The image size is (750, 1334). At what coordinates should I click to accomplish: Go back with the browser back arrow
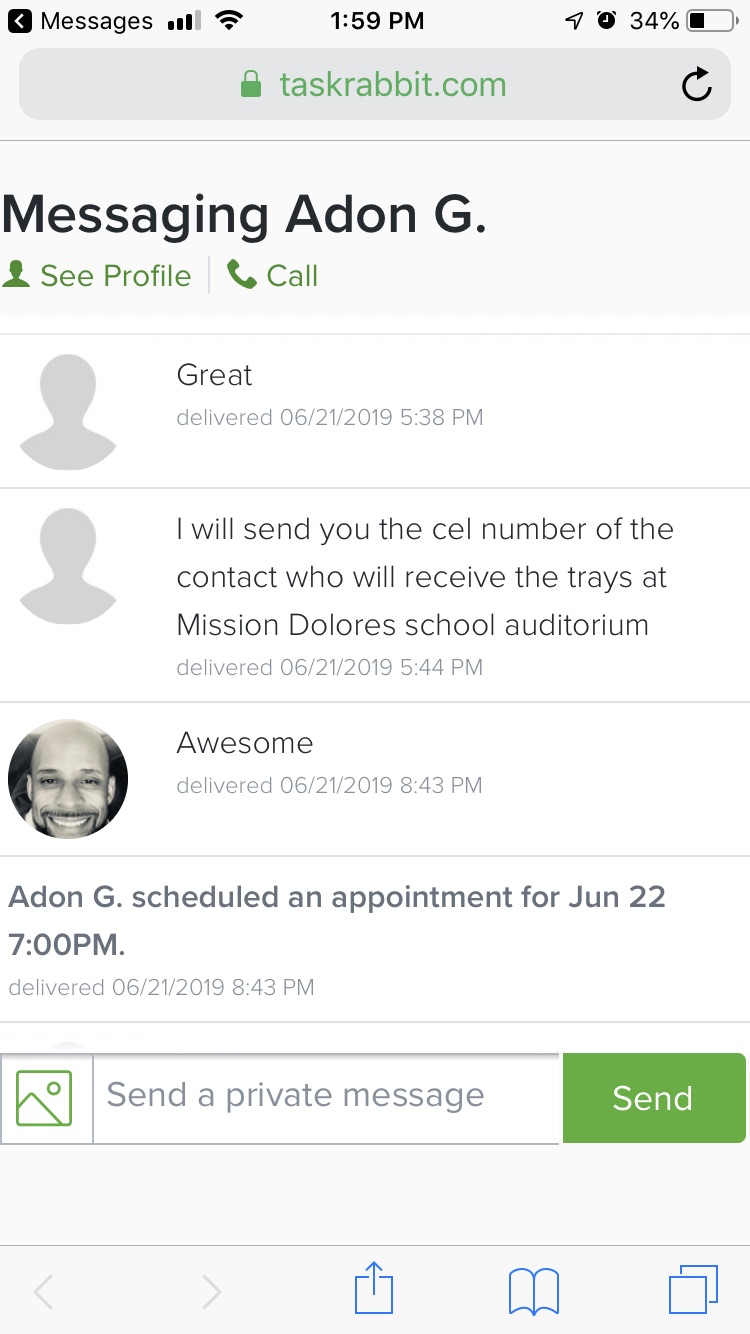click(44, 1291)
